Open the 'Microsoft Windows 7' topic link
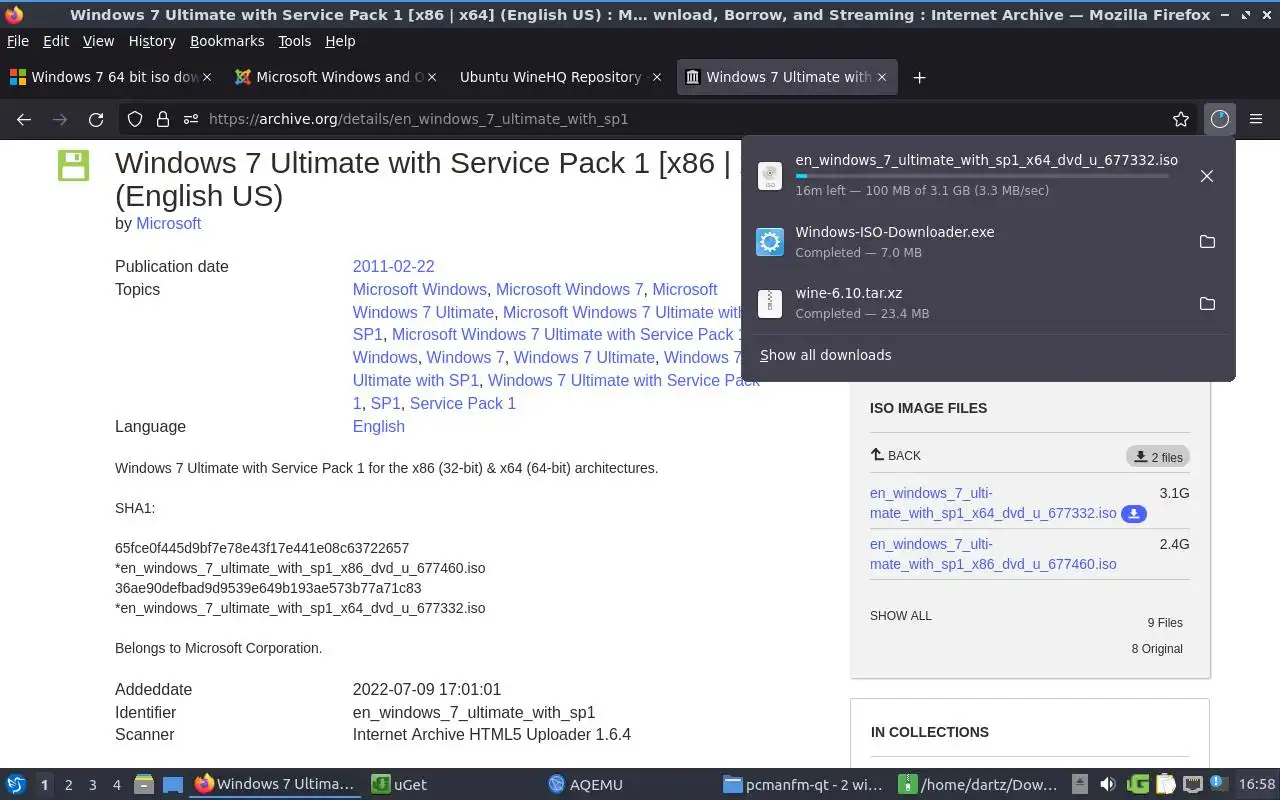This screenshot has width=1280, height=800. tap(570, 289)
